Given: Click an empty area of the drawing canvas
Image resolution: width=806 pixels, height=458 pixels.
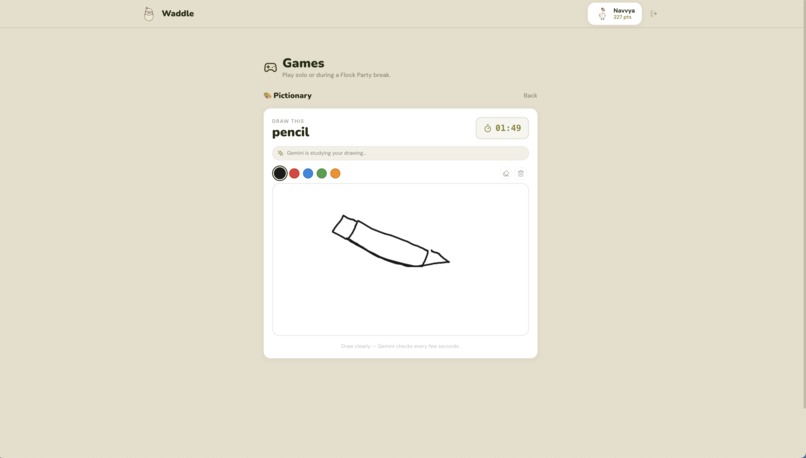Looking at the screenshot, I should tap(400, 303).
